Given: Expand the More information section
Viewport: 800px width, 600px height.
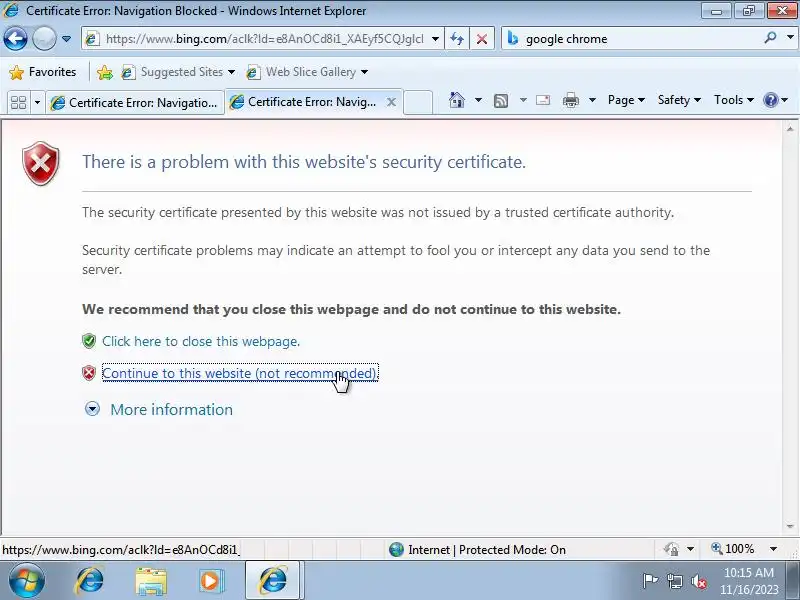Looking at the screenshot, I should click(92, 409).
